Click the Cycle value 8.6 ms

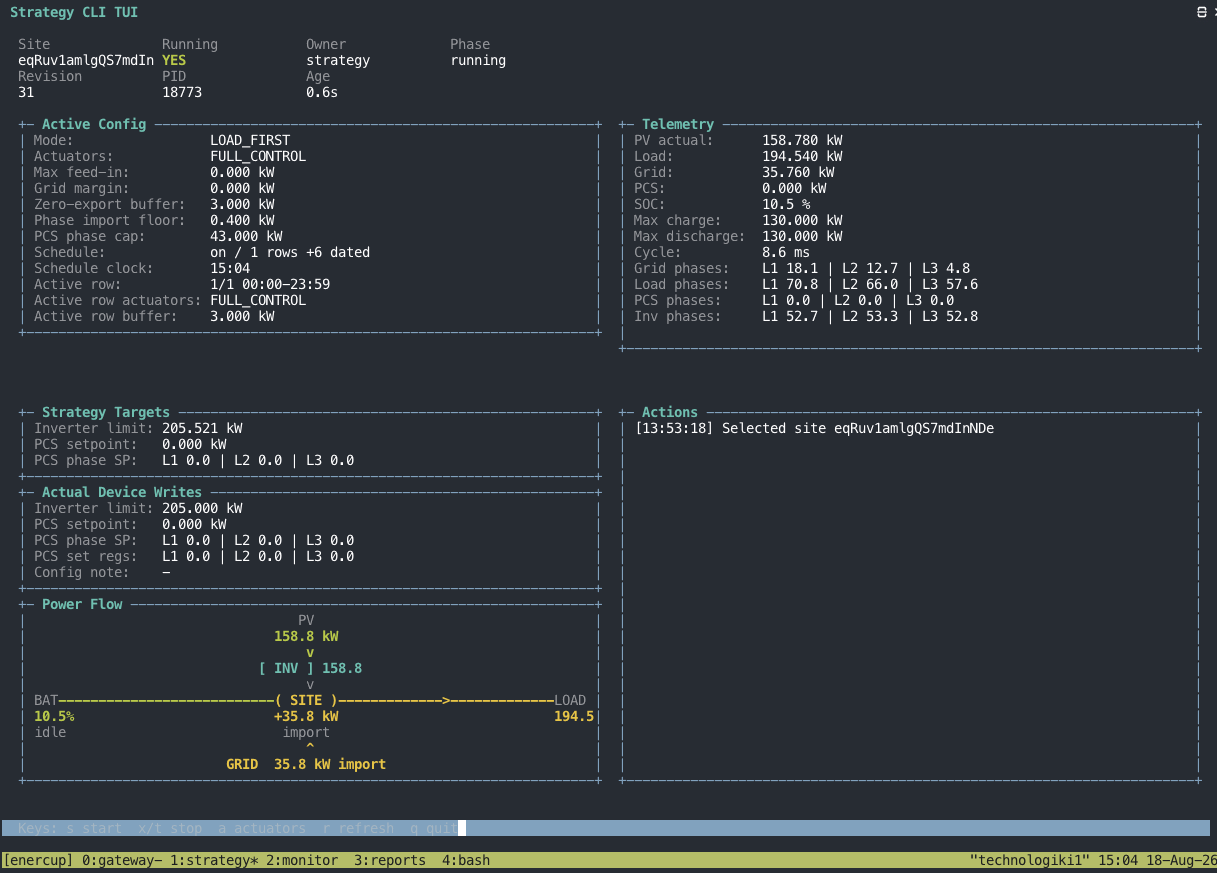click(786, 252)
